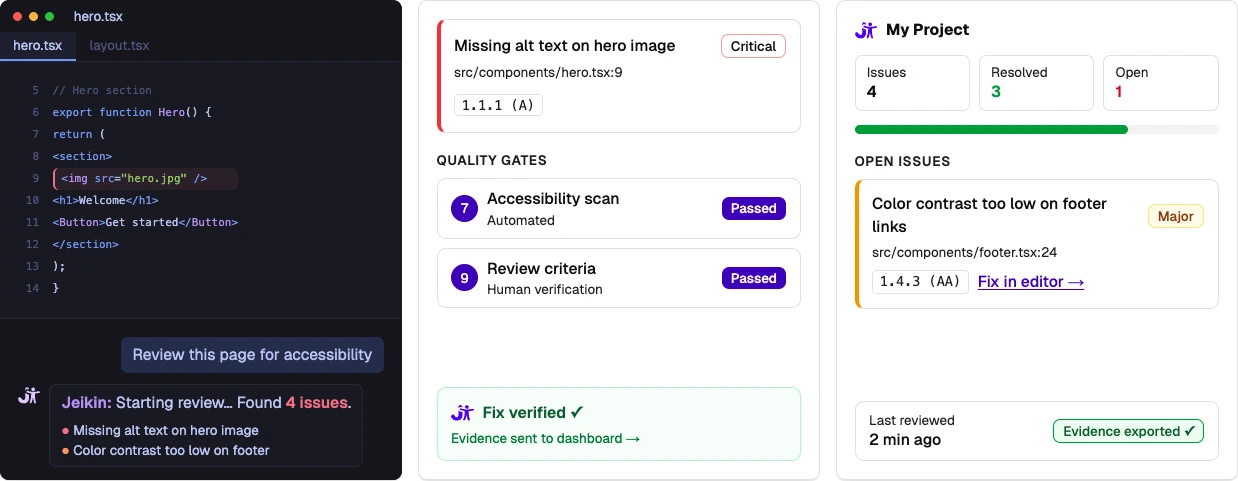
Task: Click the Jelkin icon next to Fix verified
Action: click(461, 412)
